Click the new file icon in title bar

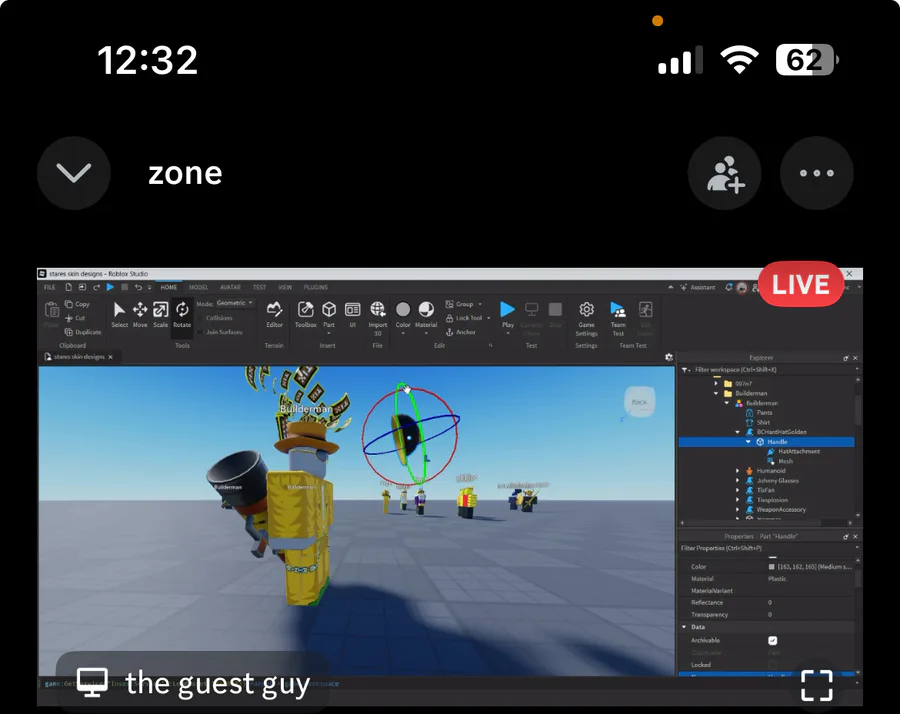coord(68,287)
